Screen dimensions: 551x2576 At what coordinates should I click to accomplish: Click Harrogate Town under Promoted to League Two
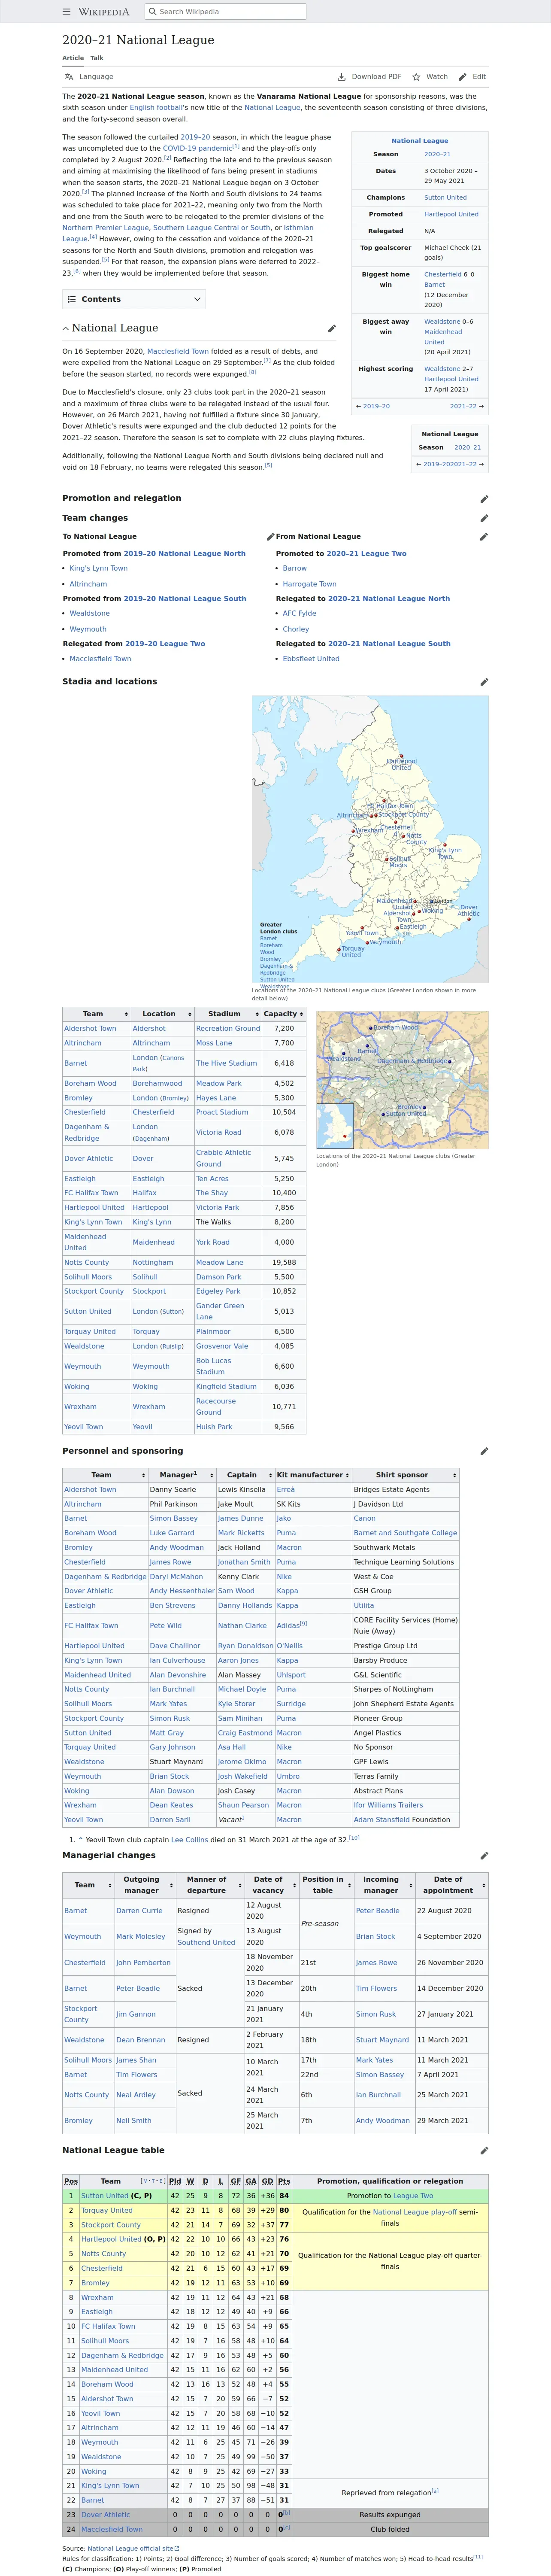[x=309, y=584]
